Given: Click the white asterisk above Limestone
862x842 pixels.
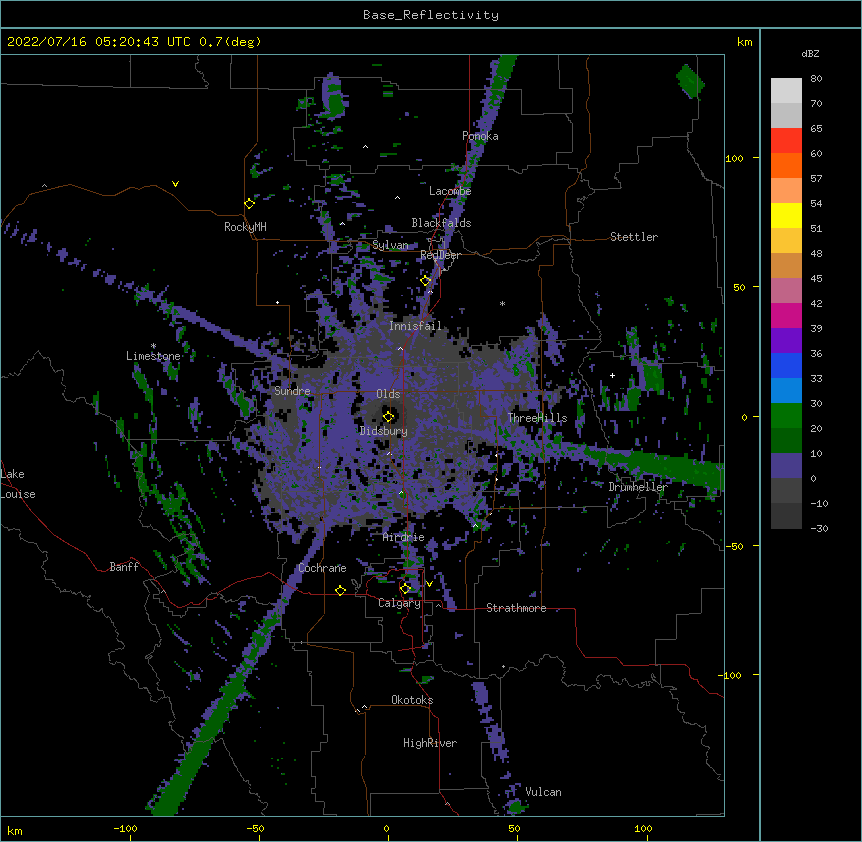Looking at the screenshot, I should tap(153, 346).
